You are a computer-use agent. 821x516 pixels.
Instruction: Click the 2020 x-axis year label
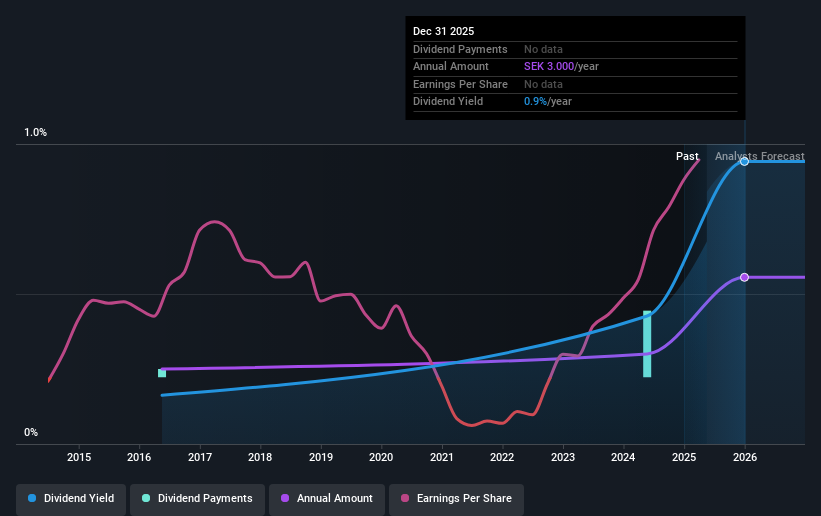pyautogui.click(x=381, y=457)
